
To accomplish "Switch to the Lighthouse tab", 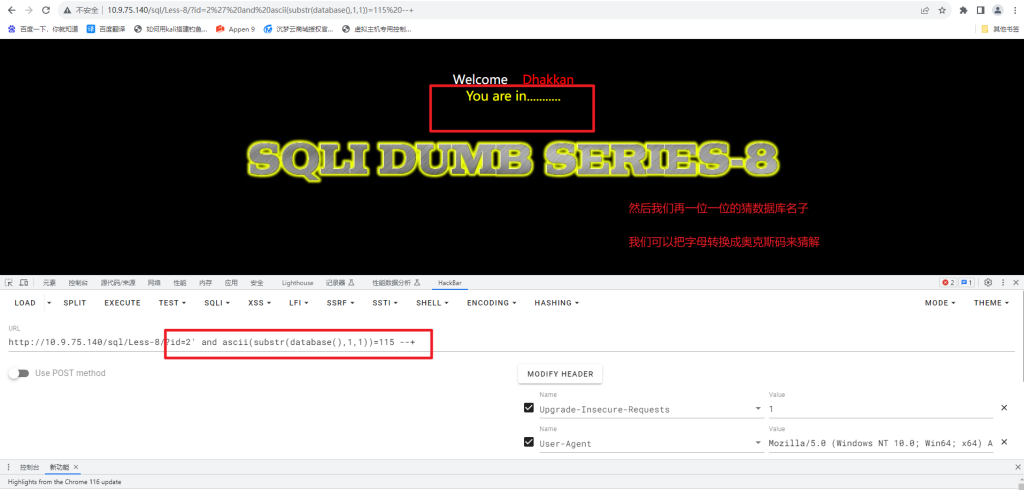I will [297, 283].
